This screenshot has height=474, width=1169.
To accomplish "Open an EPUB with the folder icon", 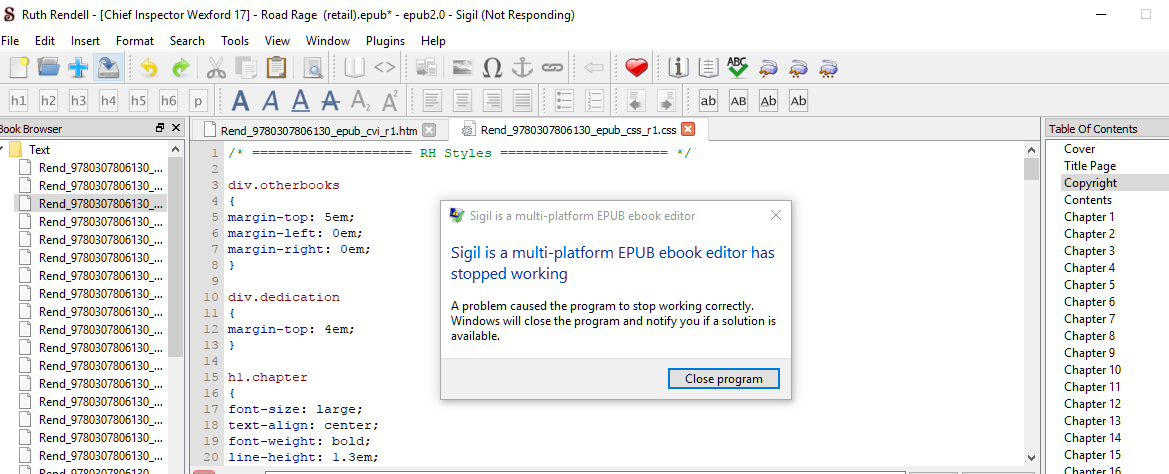I will (x=48, y=68).
